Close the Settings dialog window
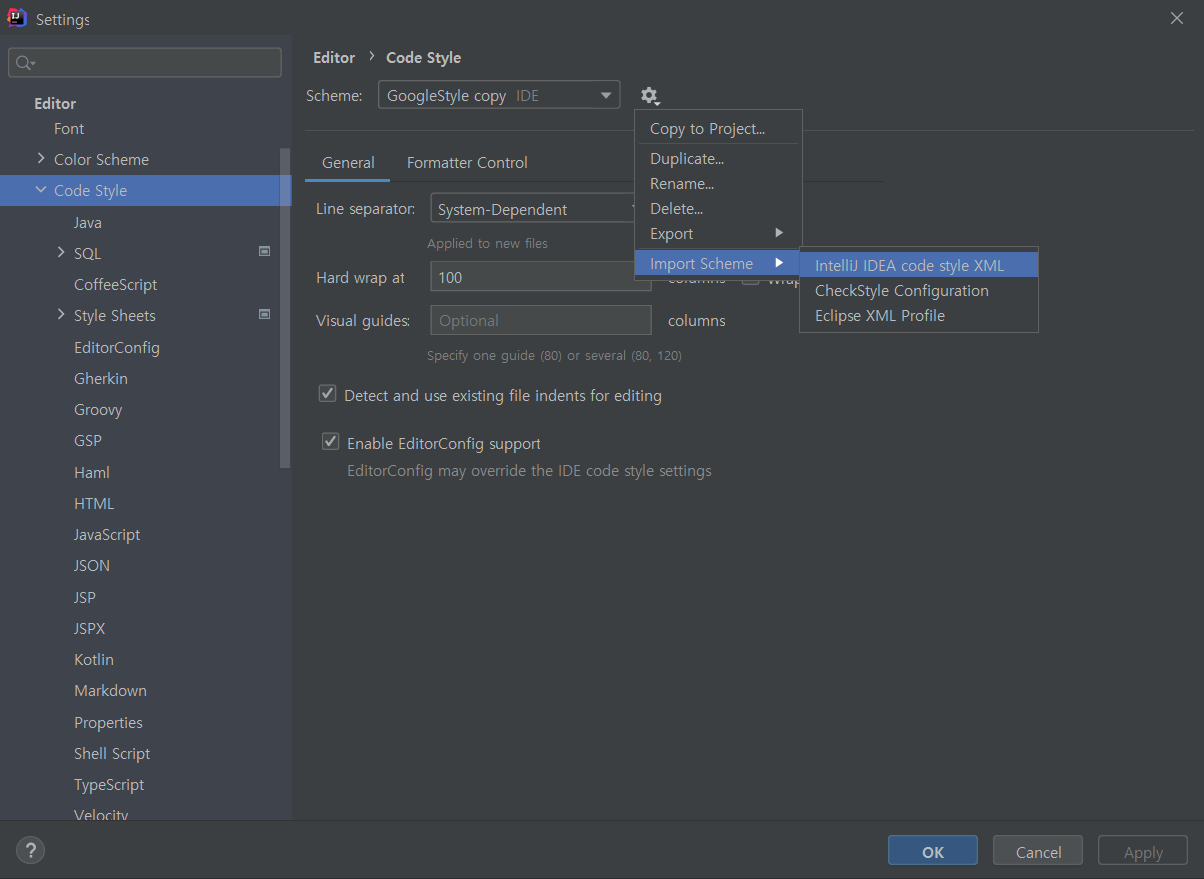1204x879 pixels. (x=1177, y=18)
